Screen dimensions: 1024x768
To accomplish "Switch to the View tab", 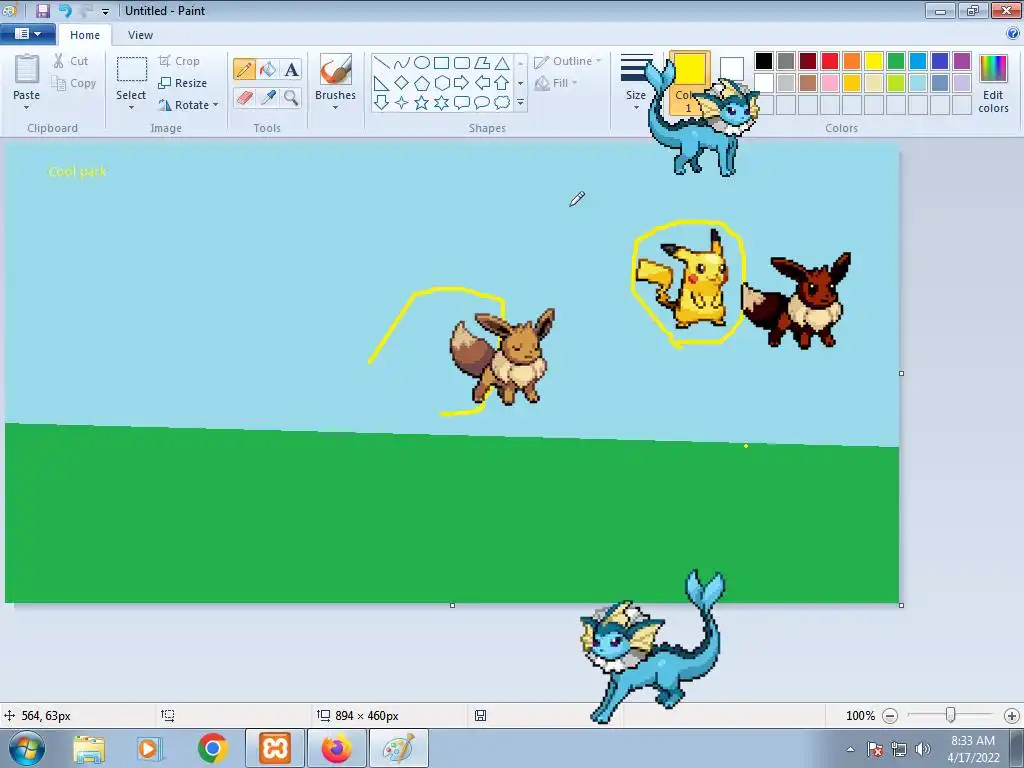I will click(x=140, y=35).
